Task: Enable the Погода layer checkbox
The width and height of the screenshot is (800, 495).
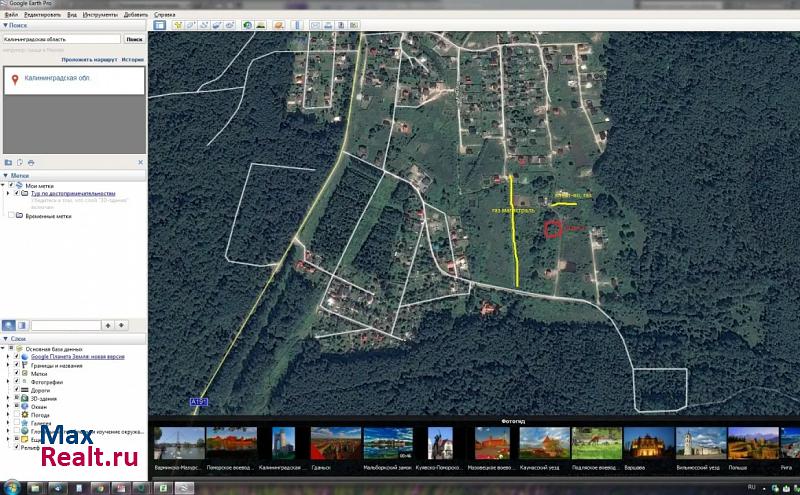Action: (16, 415)
